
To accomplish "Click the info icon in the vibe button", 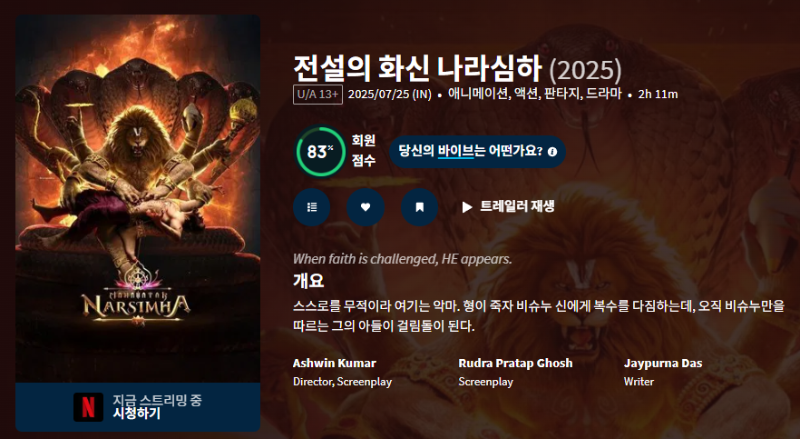I will tap(553, 152).
